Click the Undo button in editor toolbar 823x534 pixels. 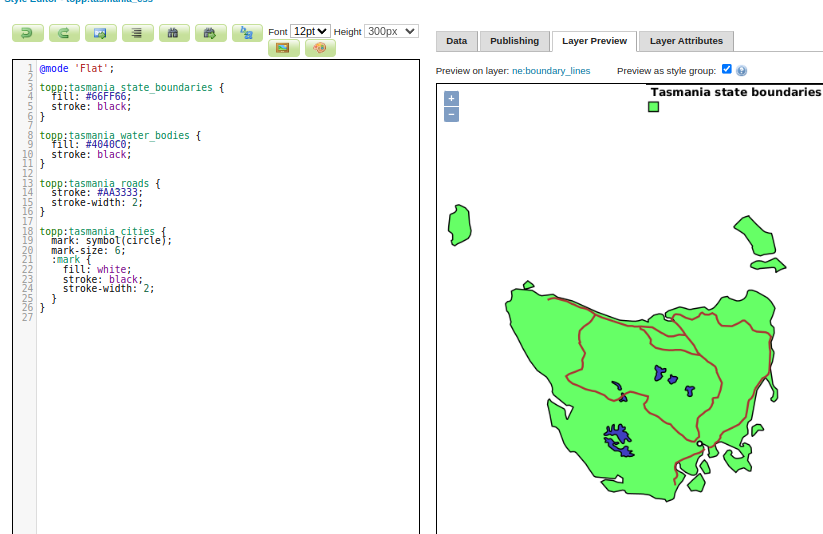[27, 33]
